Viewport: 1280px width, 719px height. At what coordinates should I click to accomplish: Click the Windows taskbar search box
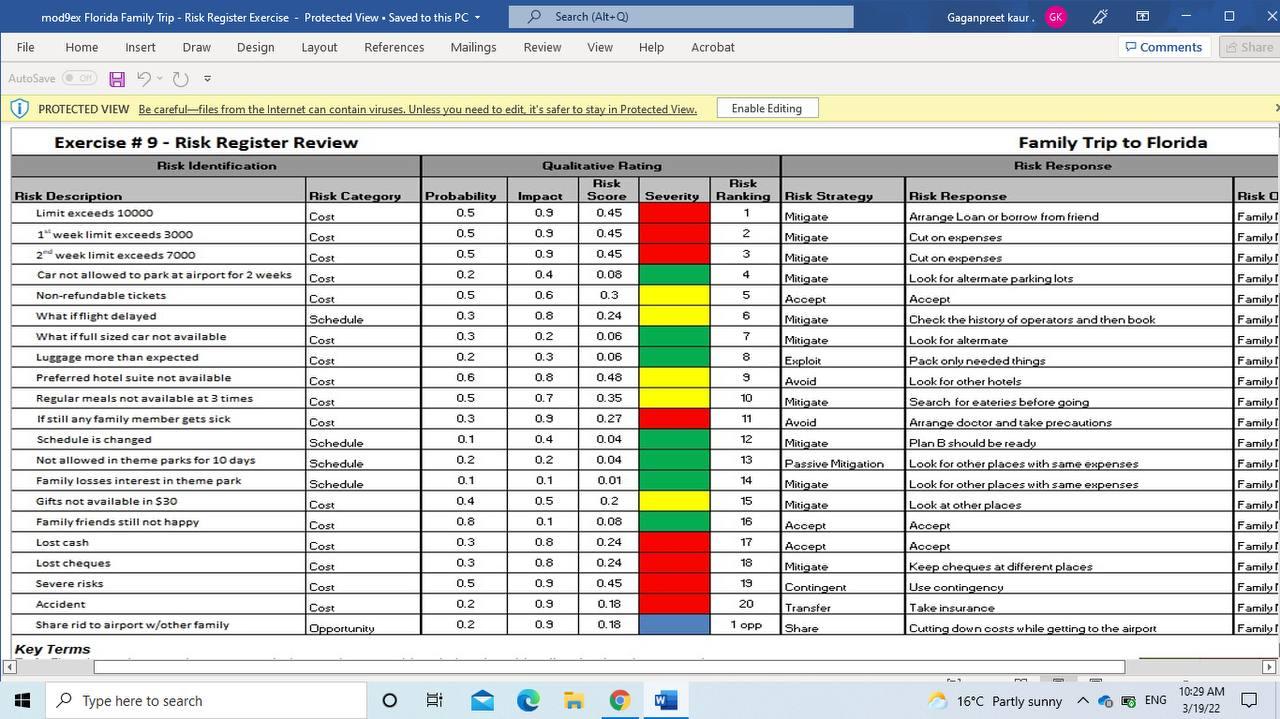[x=207, y=700]
